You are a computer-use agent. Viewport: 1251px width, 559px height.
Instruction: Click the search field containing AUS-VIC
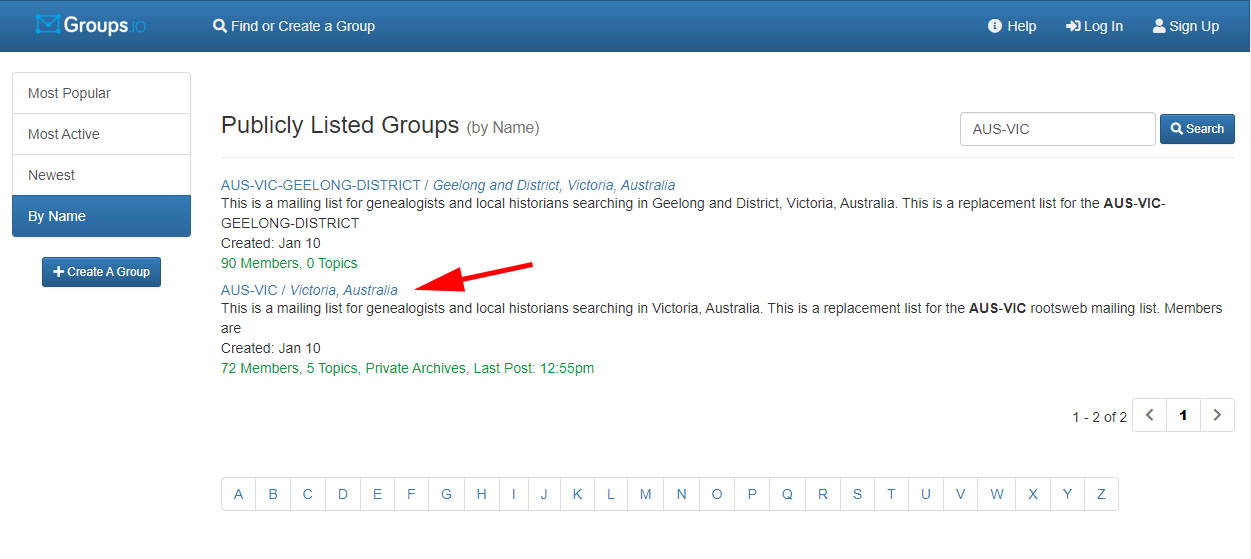[x=1057, y=129]
